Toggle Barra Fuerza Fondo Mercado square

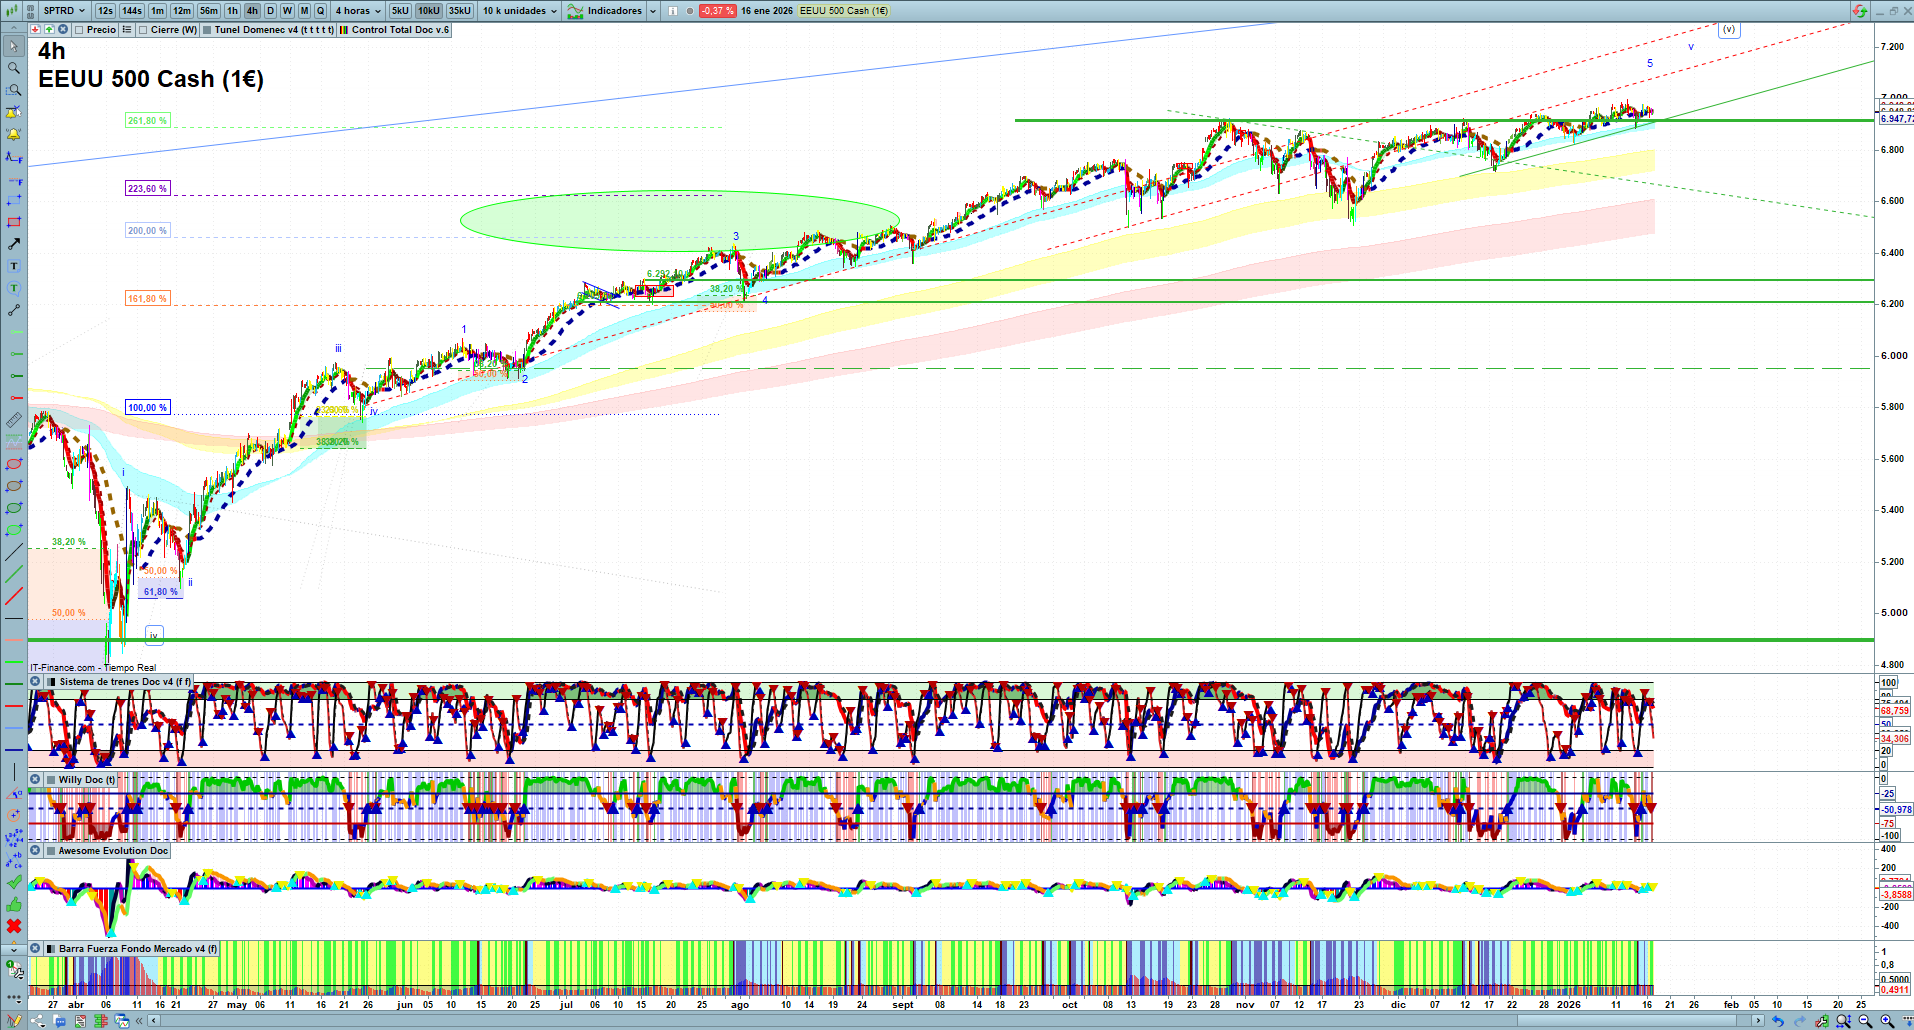[51, 949]
